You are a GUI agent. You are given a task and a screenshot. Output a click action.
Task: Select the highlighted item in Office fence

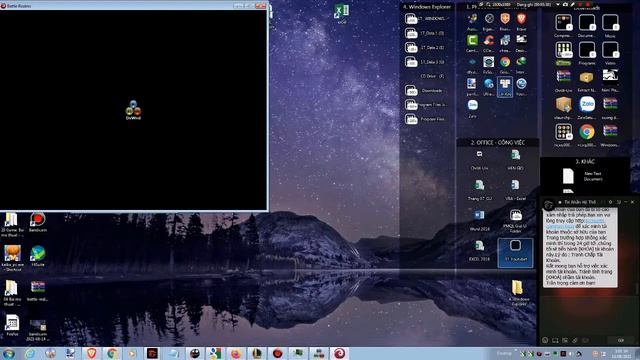tap(516, 252)
